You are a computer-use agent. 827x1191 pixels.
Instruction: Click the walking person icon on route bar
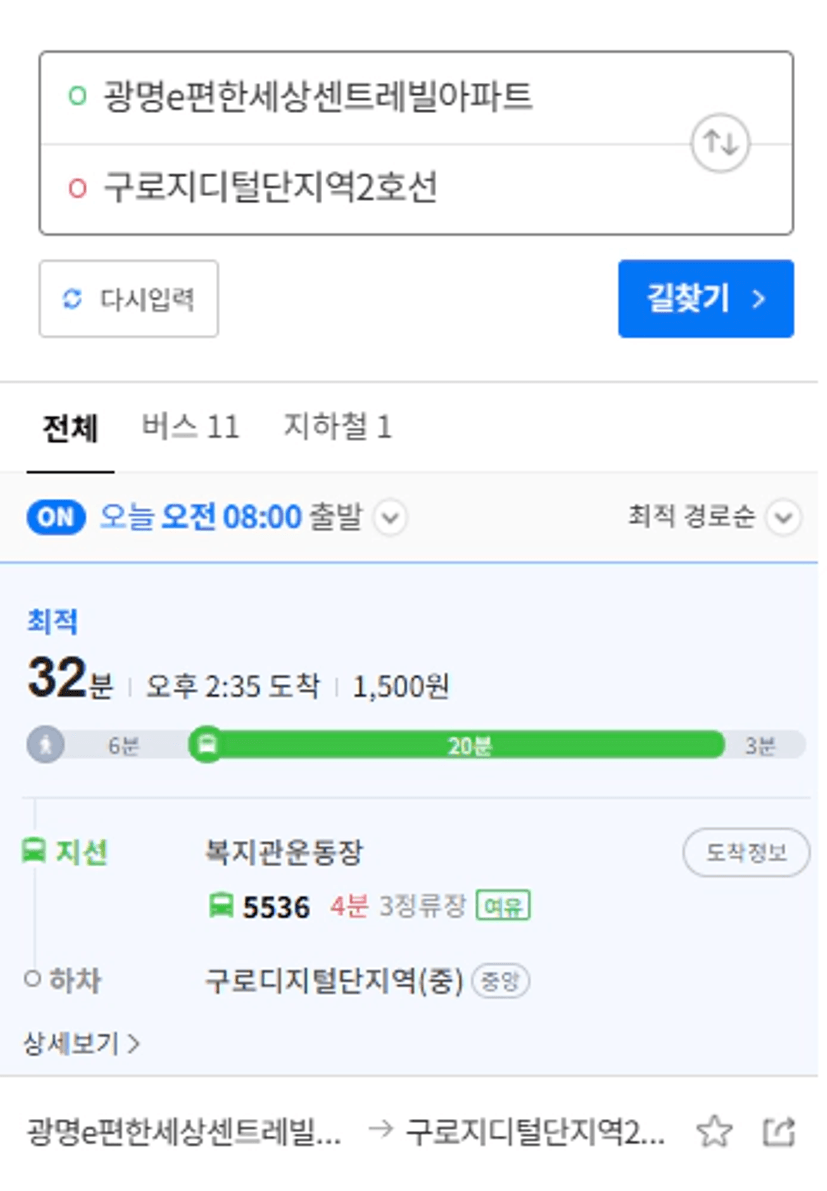[46, 744]
